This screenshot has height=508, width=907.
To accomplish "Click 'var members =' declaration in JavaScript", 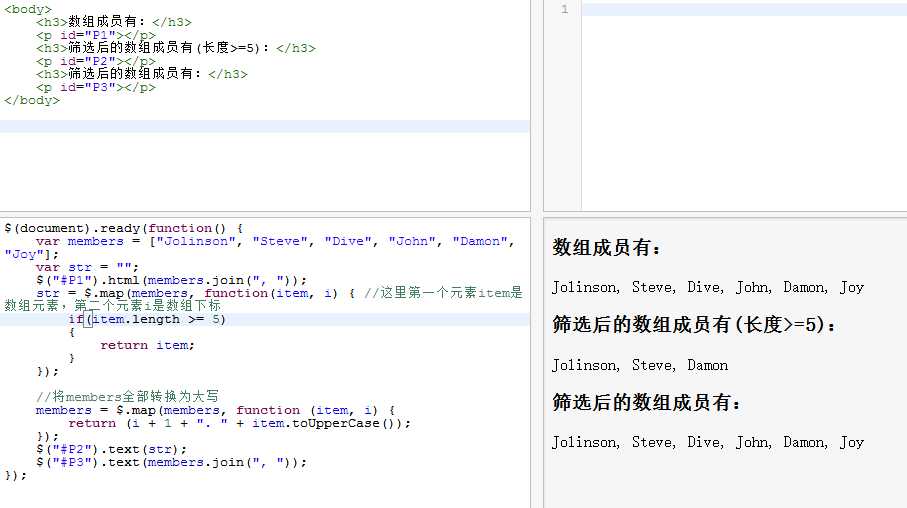I will click(87, 241).
